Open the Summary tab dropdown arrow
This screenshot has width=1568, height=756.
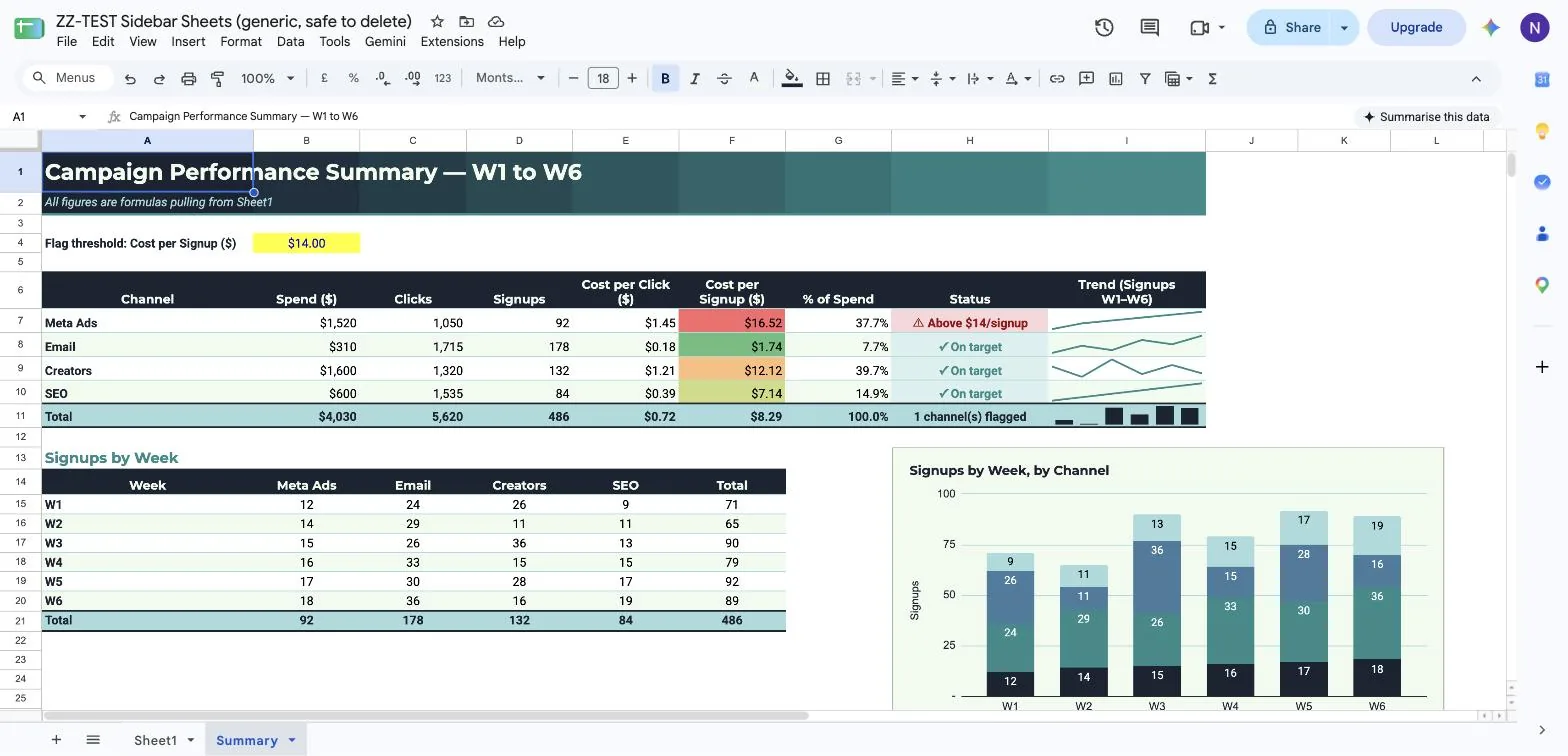tap(292, 740)
